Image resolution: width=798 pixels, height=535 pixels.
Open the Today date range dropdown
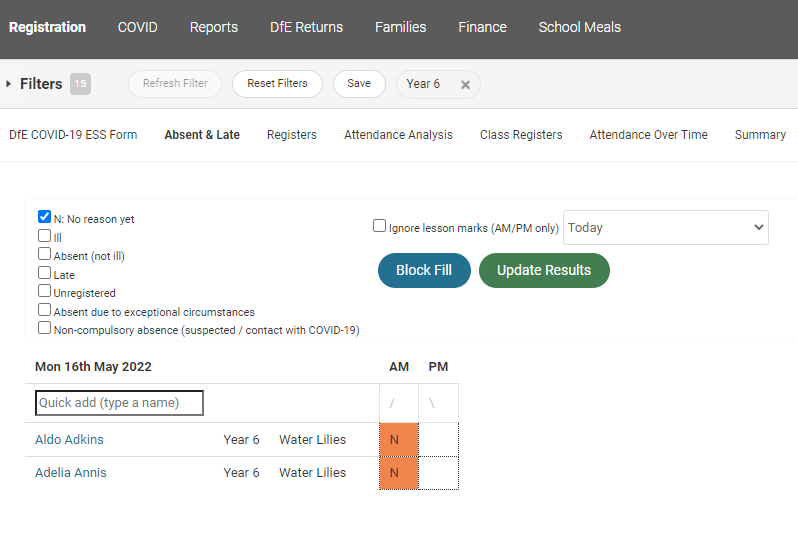pos(666,227)
